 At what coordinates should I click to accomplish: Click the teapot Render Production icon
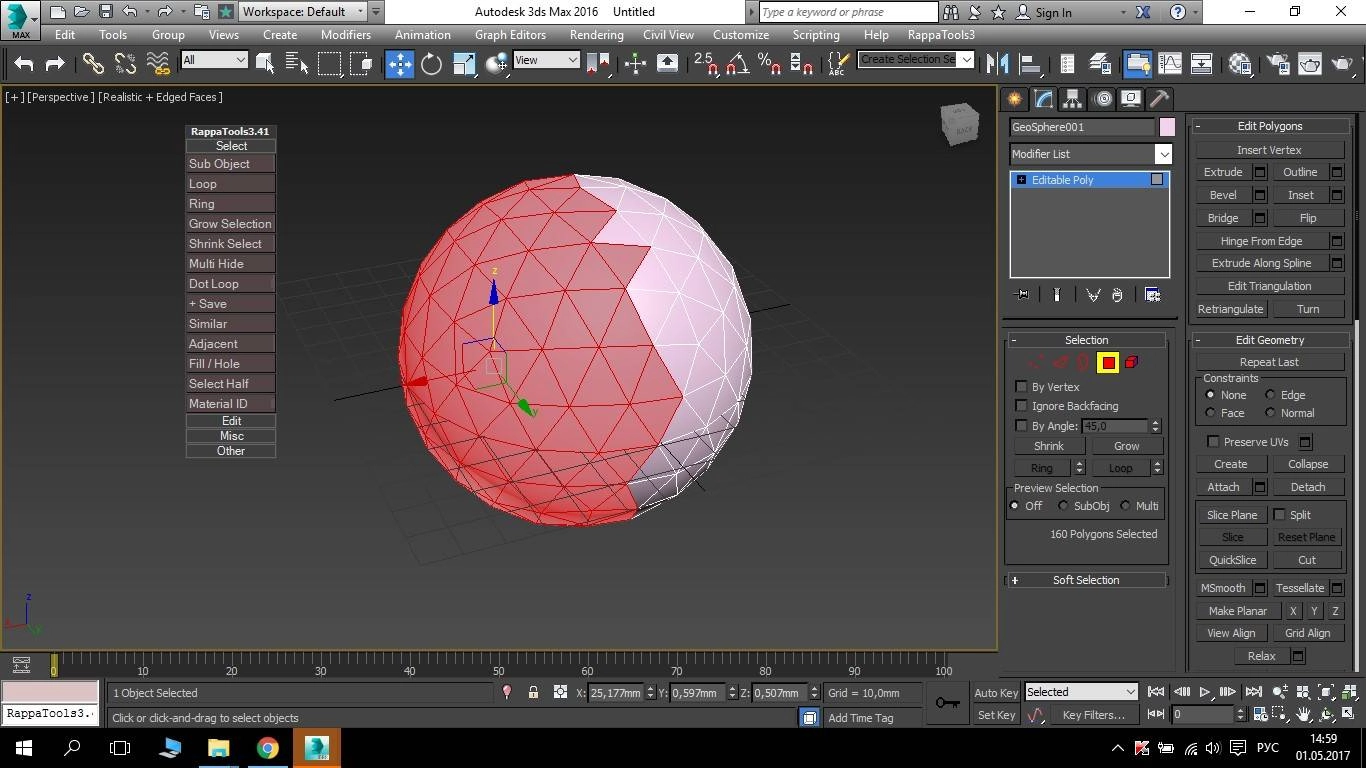[x=1343, y=64]
